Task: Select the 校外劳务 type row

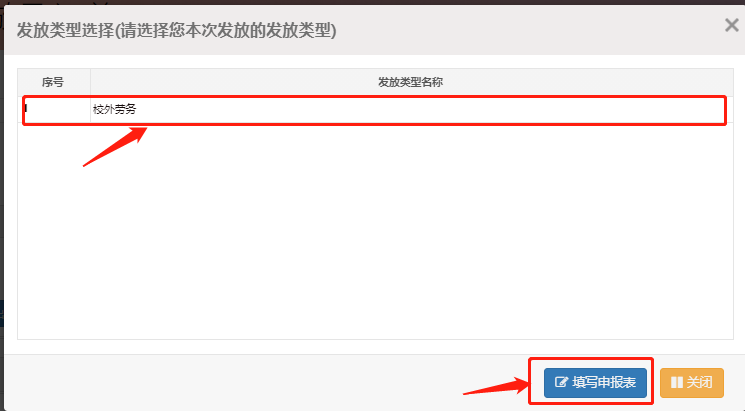Action: [x=375, y=109]
